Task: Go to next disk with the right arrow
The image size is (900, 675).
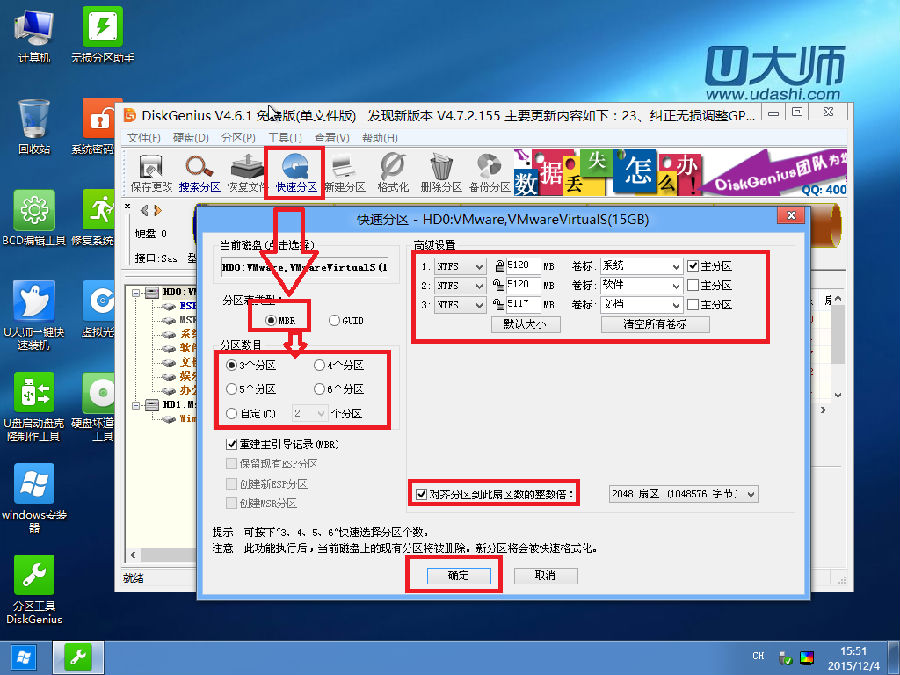Action: pyautogui.click(x=158, y=211)
